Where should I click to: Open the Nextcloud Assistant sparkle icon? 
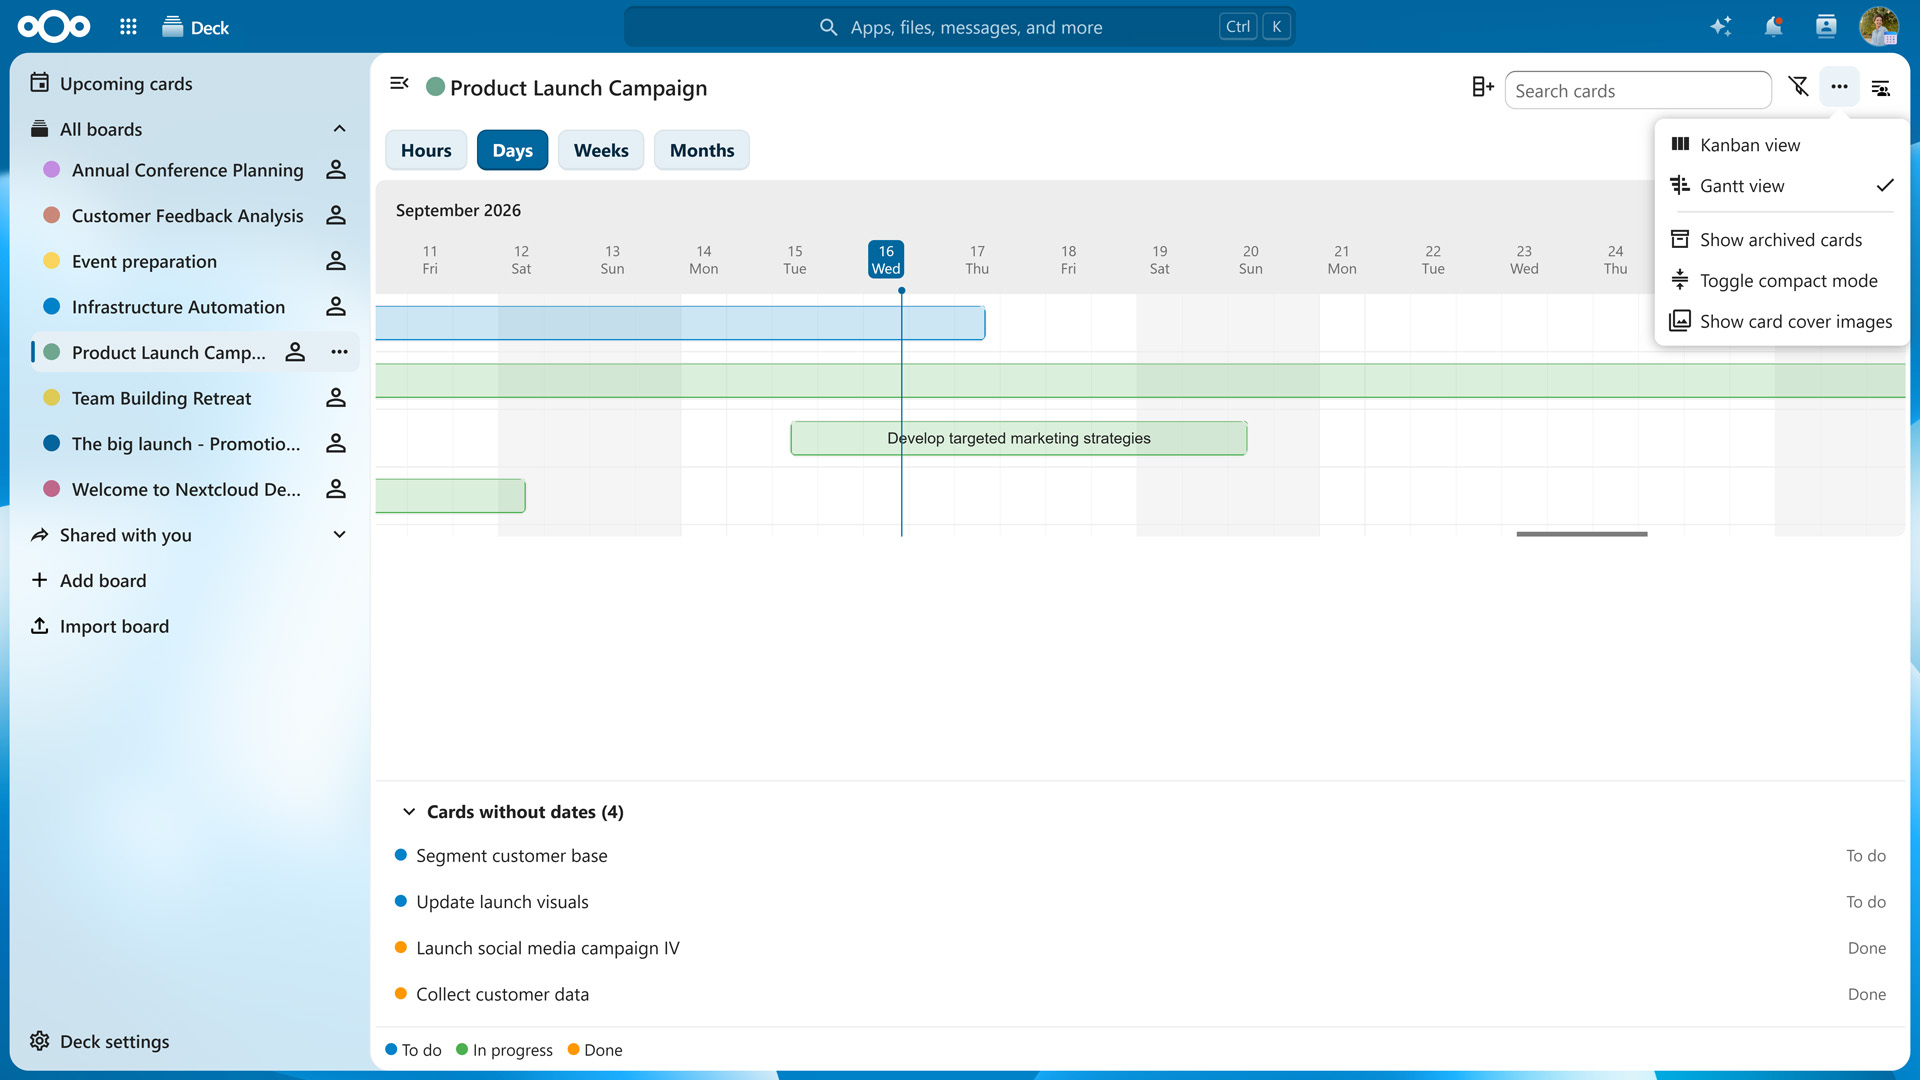point(1720,27)
